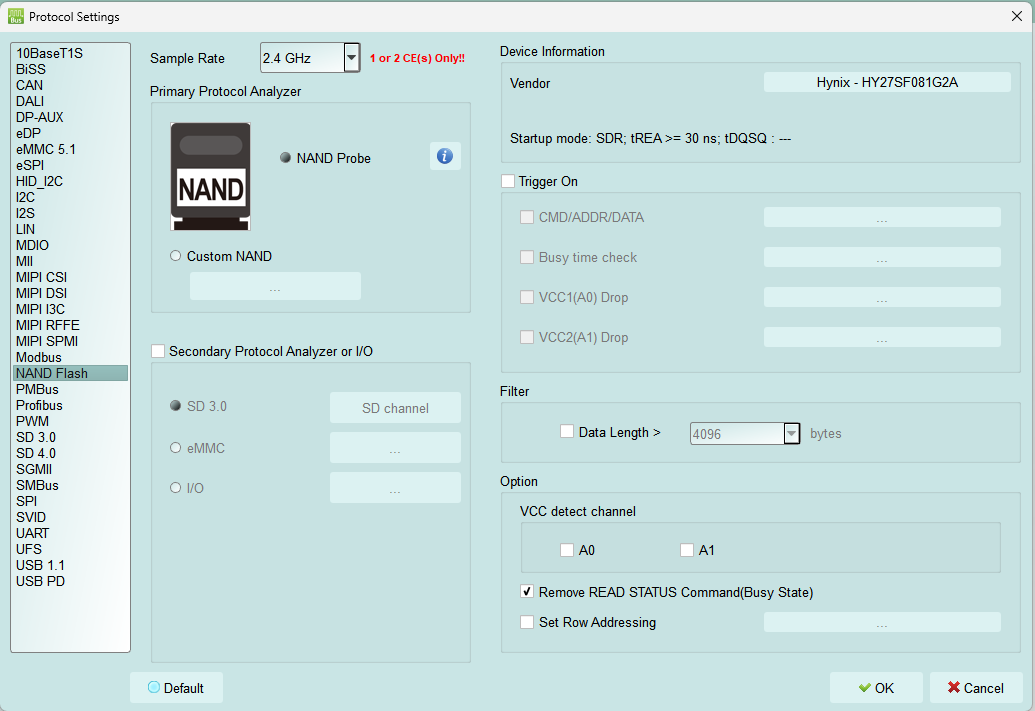Select MIPI I3C protocol in list

tap(71, 309)
